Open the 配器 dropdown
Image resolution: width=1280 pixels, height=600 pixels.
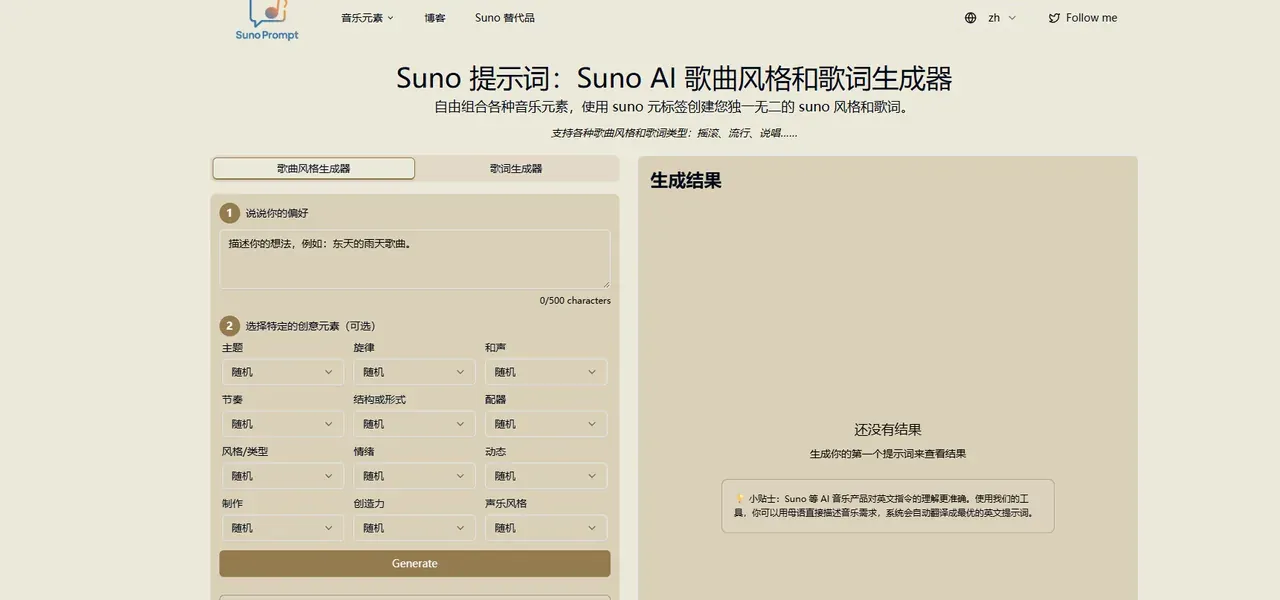546,424
